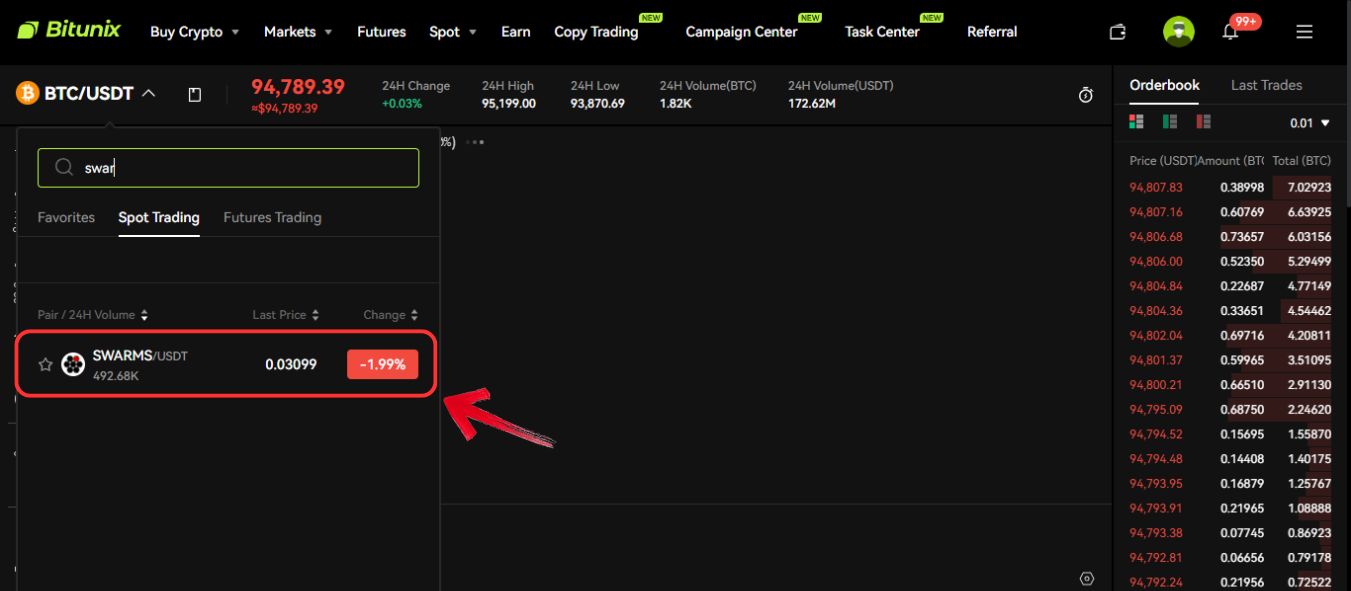Screen dimensions: 1351x591
Task: Open Task Center page
Action: point(882,32)
